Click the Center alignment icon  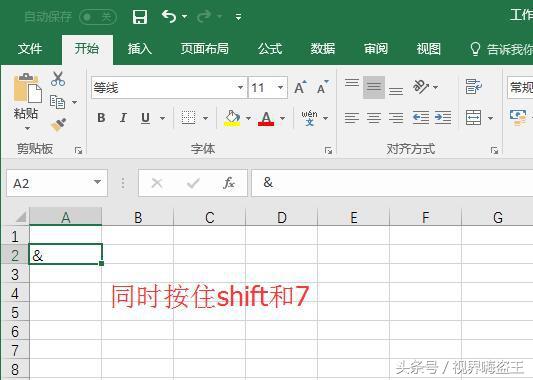[x=374, y=118]
